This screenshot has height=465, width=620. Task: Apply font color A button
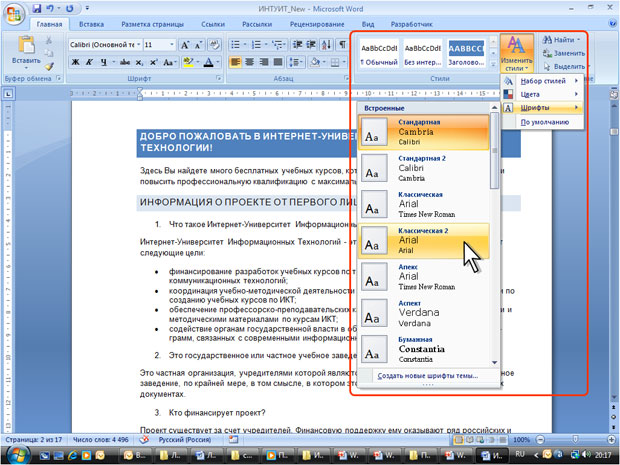(x=208, y=62)
